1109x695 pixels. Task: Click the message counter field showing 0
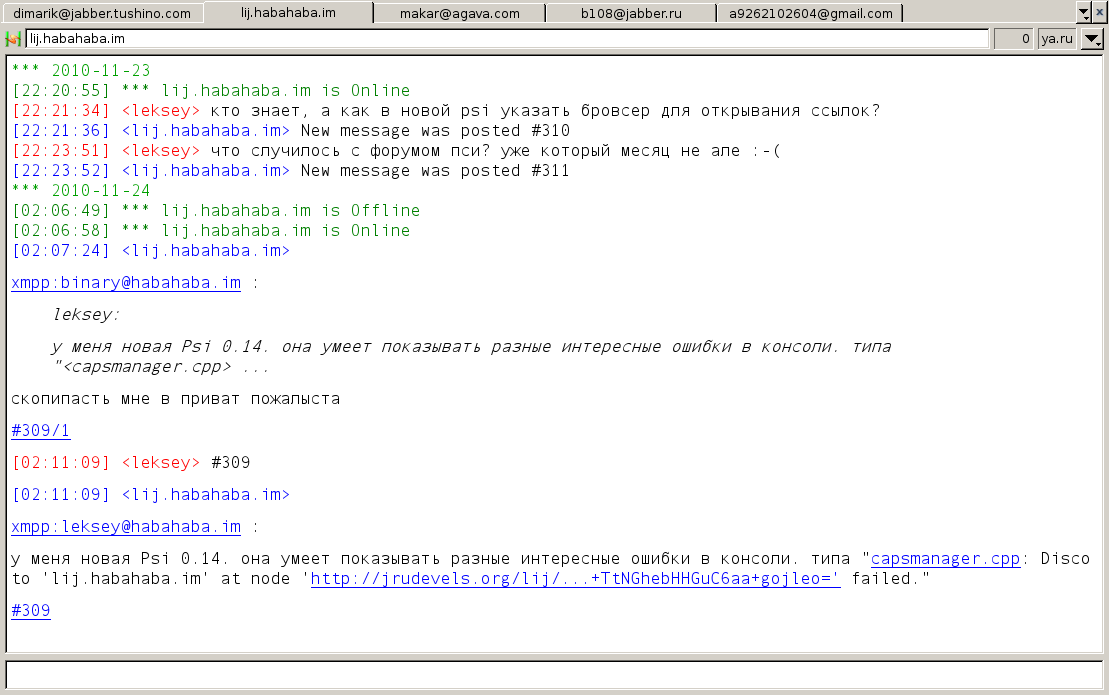pos(1014,39)
